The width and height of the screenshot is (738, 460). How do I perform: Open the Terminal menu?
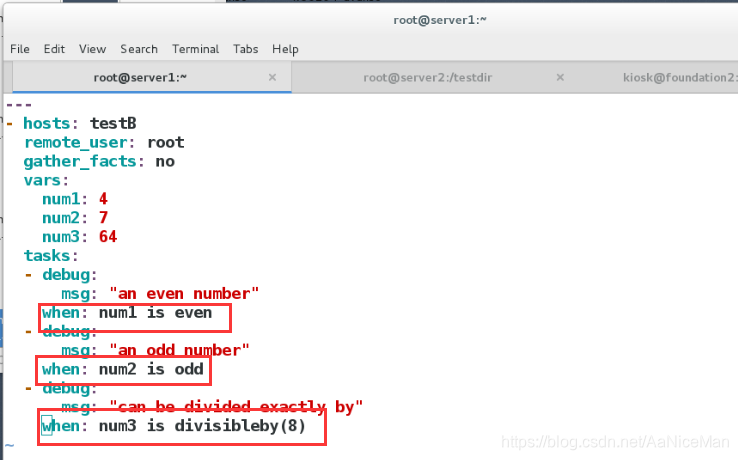pyautogui.click(x=195, y=49)
